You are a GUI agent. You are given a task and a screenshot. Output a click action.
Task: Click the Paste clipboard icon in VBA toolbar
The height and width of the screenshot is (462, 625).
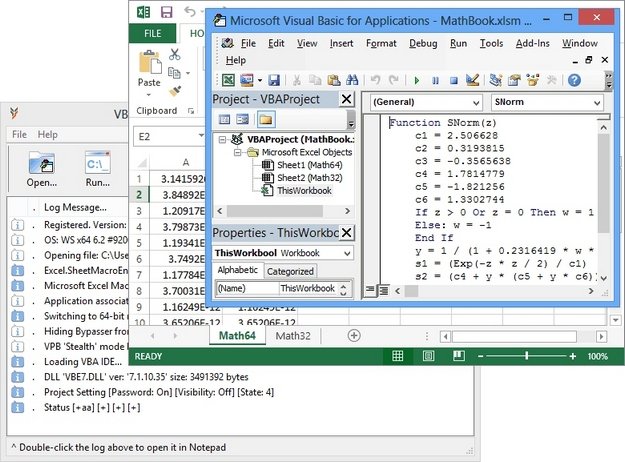tap(334, 80)
